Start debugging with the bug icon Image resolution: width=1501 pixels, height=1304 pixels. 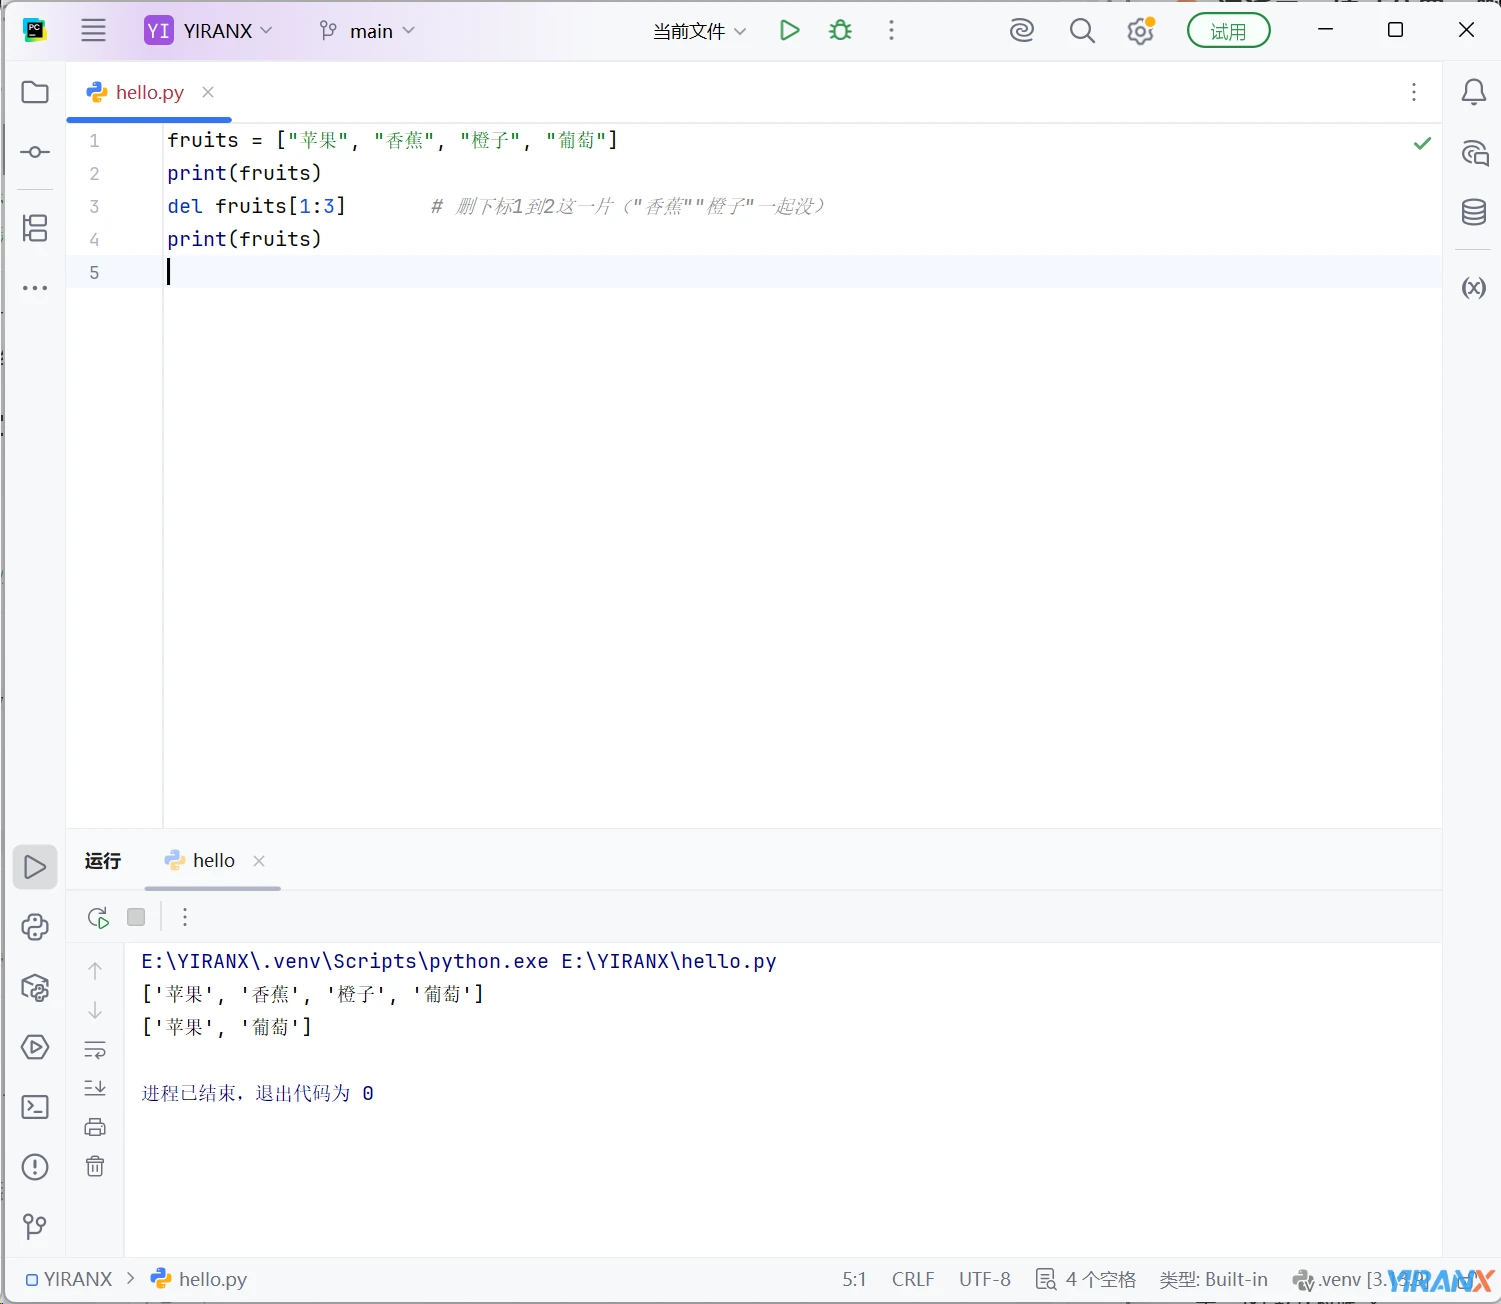click(x=841, y=31)
